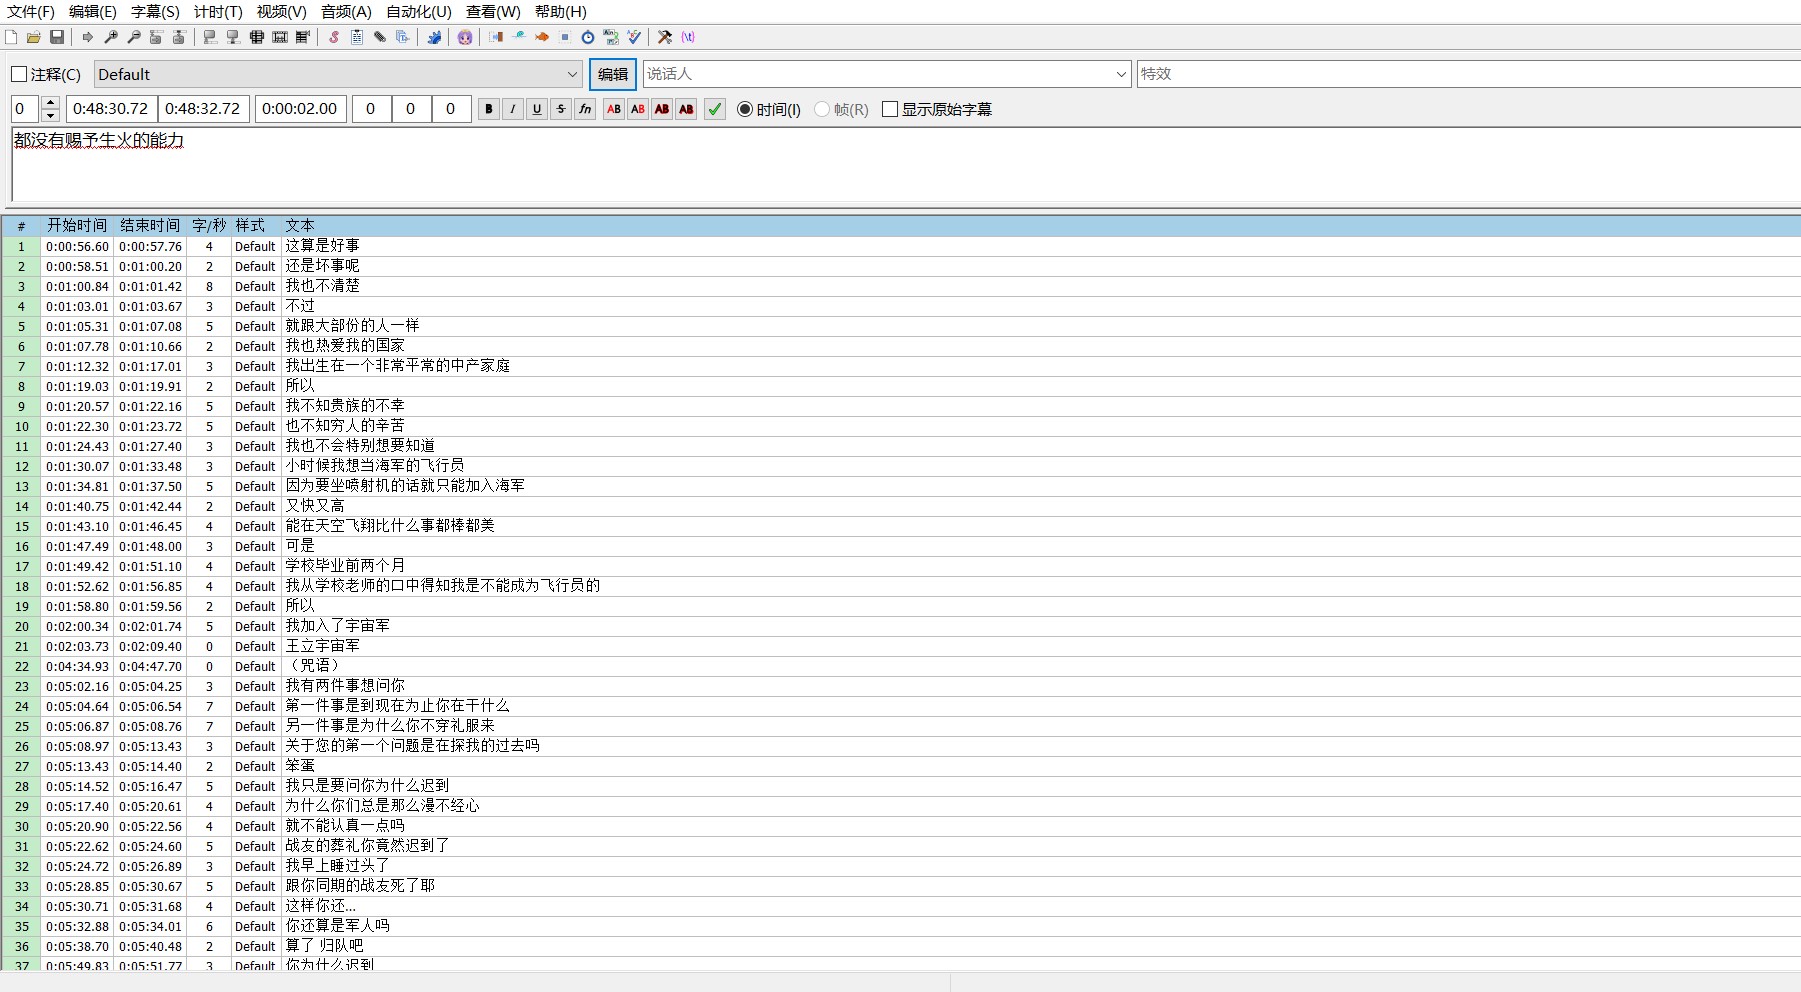Select row 21 王立宇宙军
This screenshot has height=992, width=1801.
tap(900, 646)
